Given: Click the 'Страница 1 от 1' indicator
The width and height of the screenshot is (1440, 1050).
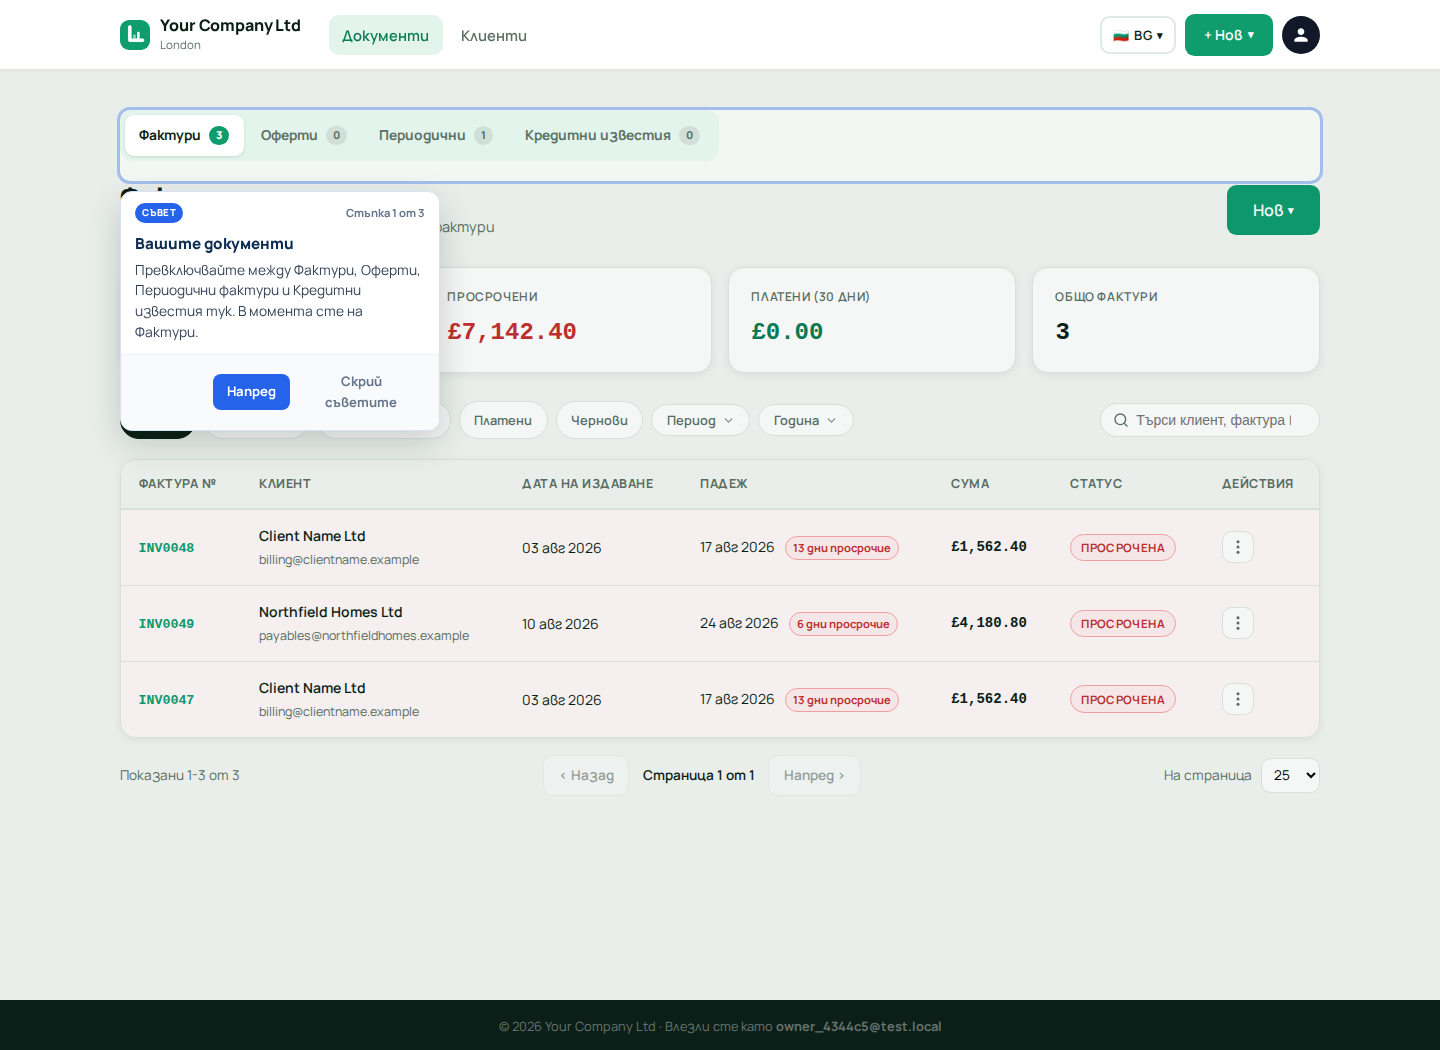Looking at the screenshot, I should coord(699,775).
